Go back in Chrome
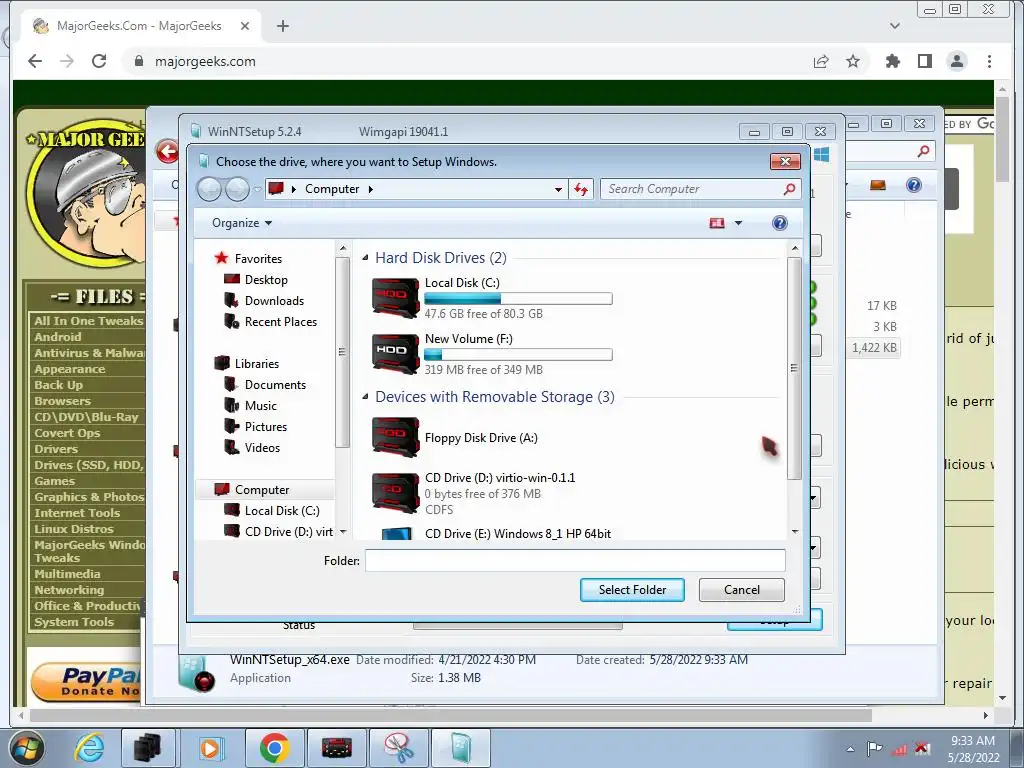 point(35,61)
